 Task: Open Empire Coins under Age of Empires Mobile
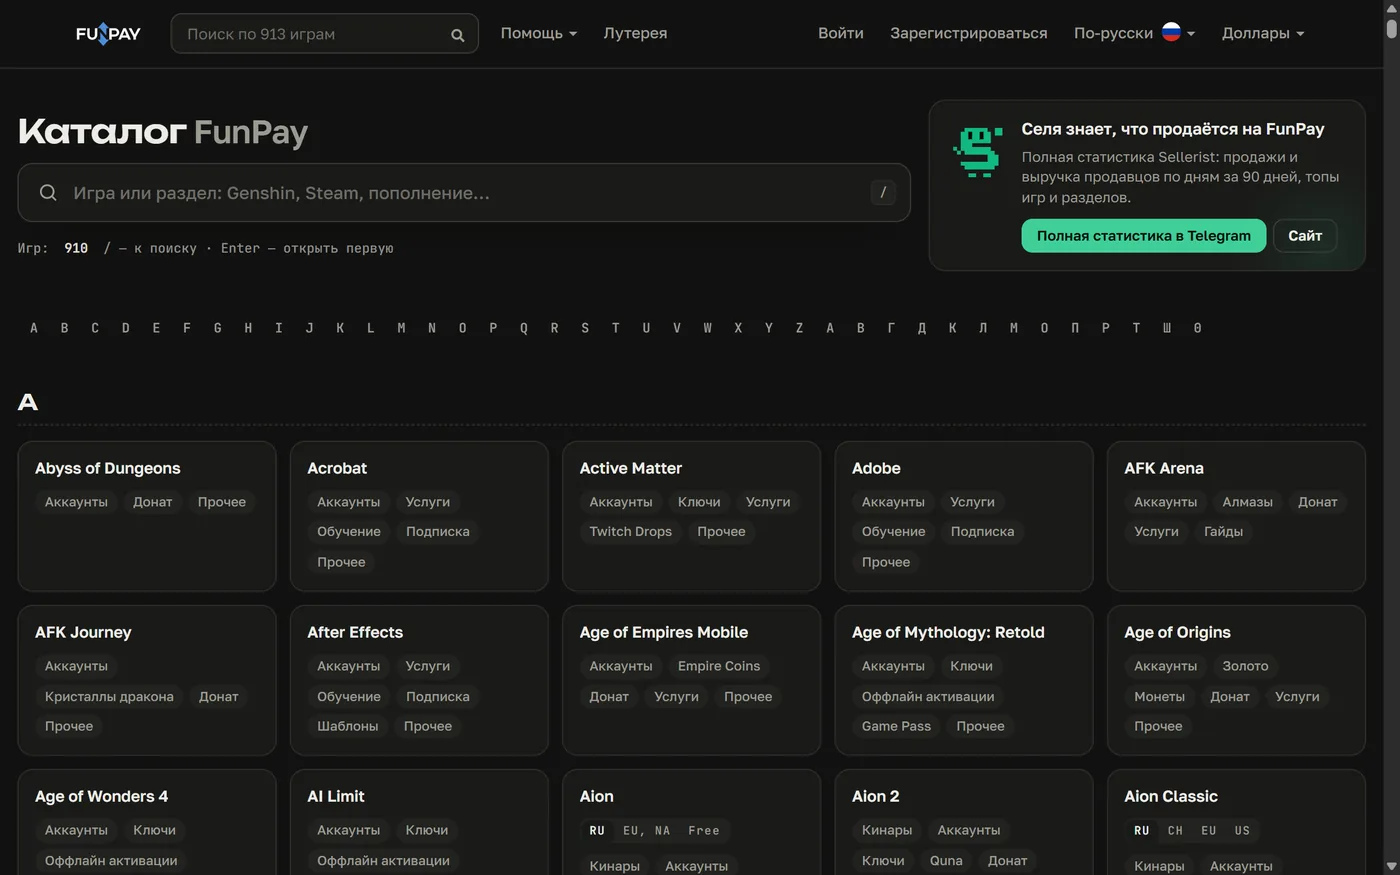tap(719, 666)
